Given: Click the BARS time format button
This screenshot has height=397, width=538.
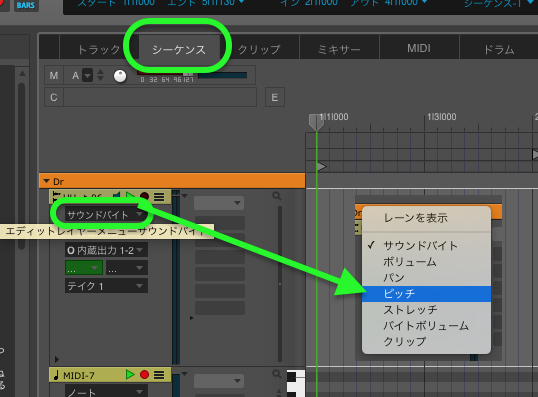Looking at the screenshot, I should [x=26, y=5].
